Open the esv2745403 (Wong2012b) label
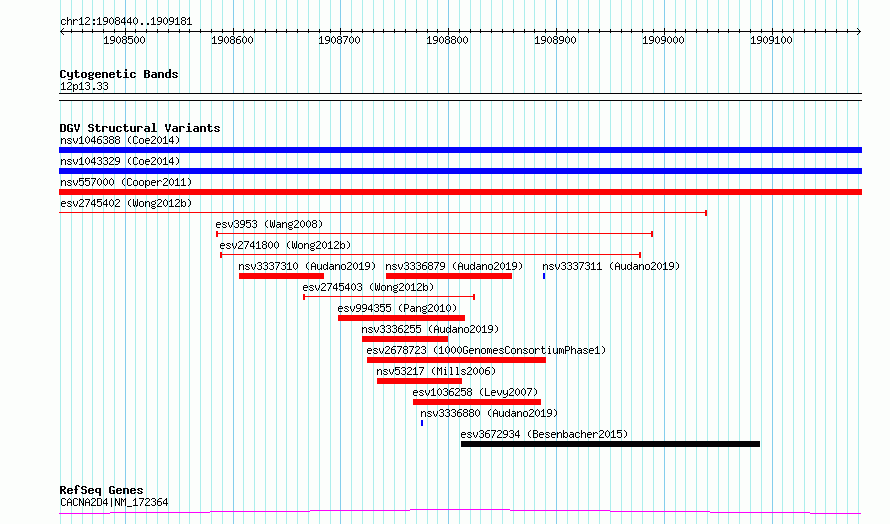Viewport: 890px width, 524px height. [x=368, y=287]
